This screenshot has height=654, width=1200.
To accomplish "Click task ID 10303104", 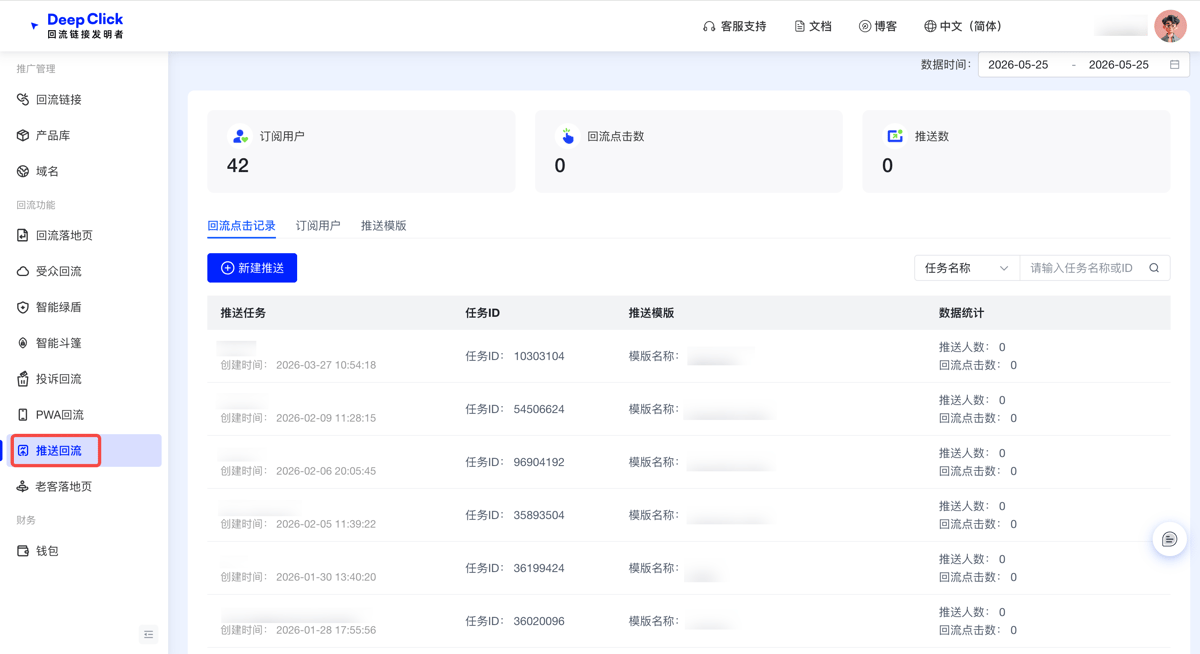I will pos(539,356).
